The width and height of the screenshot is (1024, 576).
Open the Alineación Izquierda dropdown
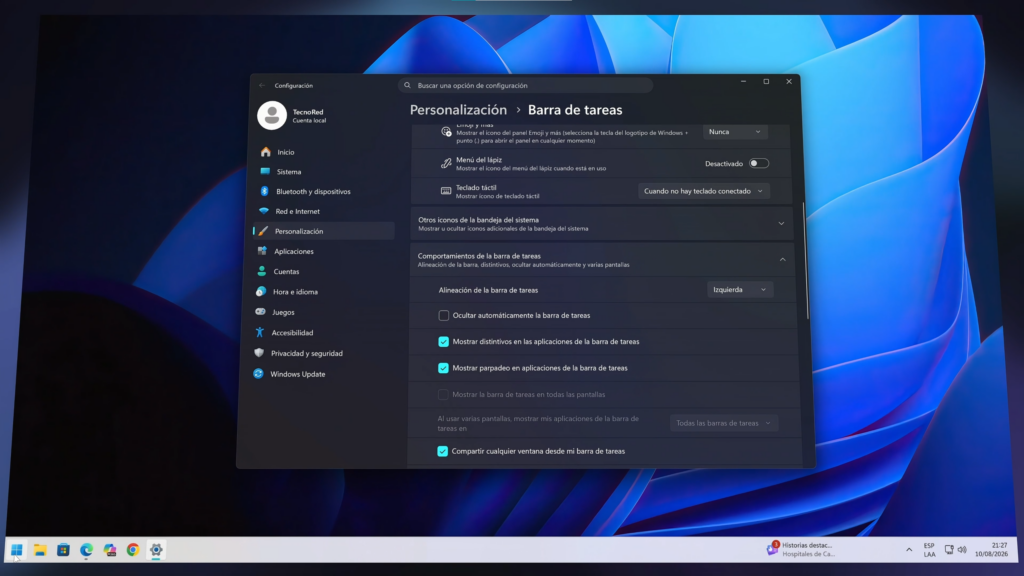tap(740, 290)
